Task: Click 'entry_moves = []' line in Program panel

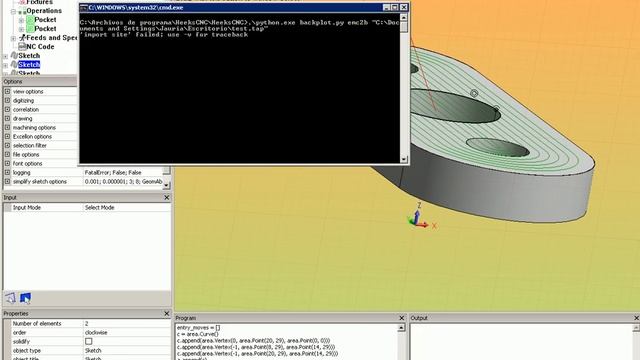Action: point(198,327)
